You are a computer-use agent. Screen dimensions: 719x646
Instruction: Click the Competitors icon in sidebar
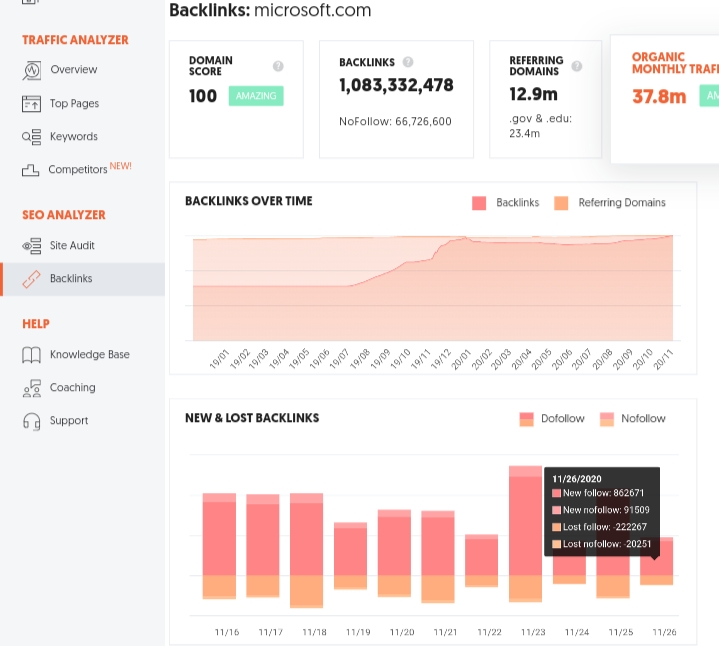point(30,171)
